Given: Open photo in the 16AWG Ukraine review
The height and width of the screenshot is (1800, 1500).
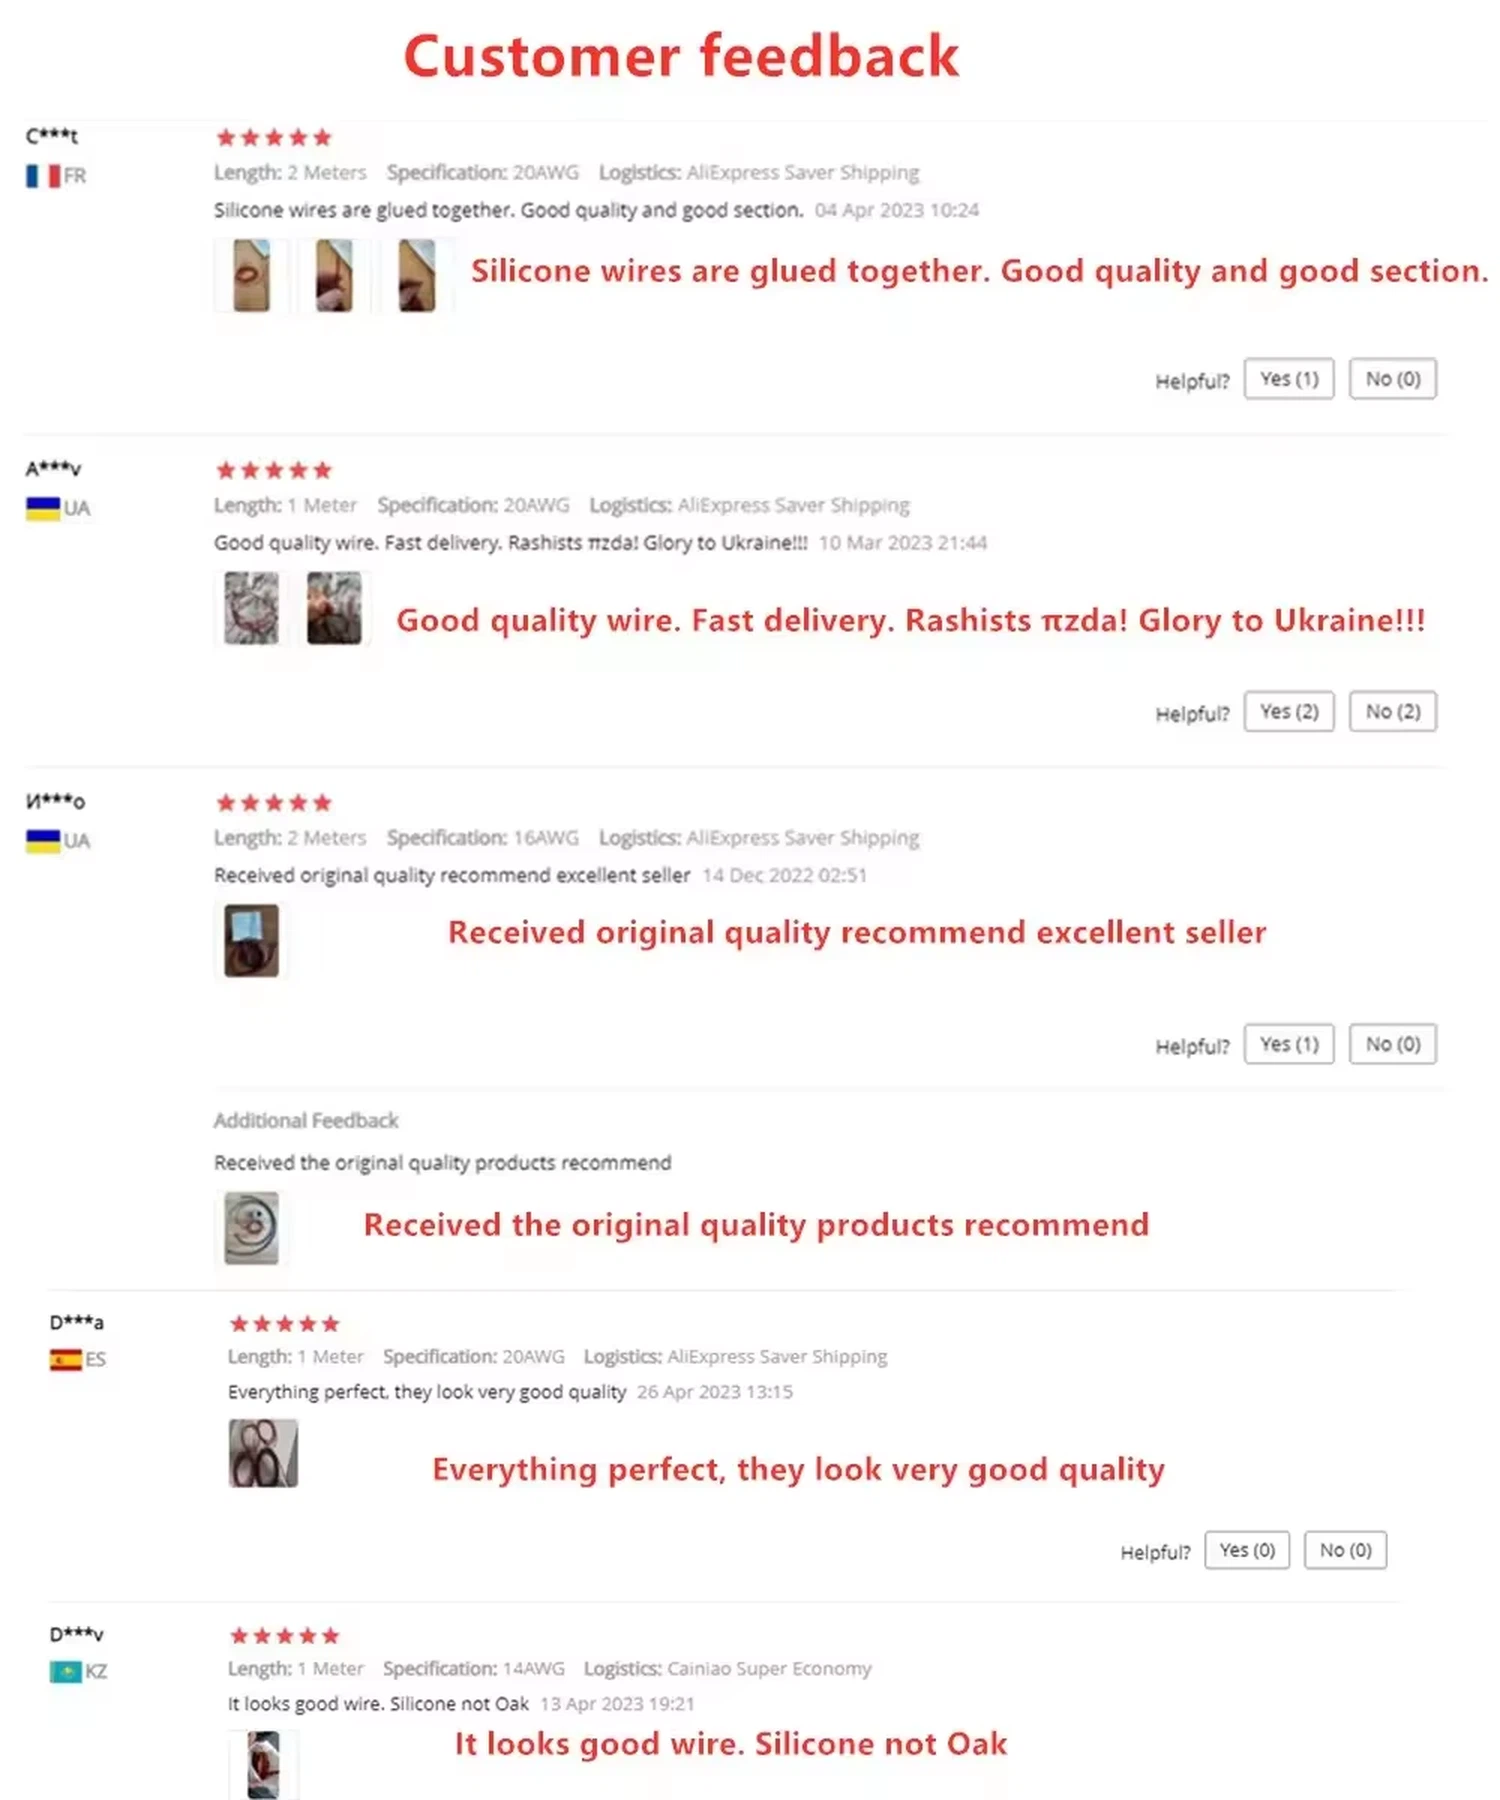Looking at the screenshot, I should [251, 940].
